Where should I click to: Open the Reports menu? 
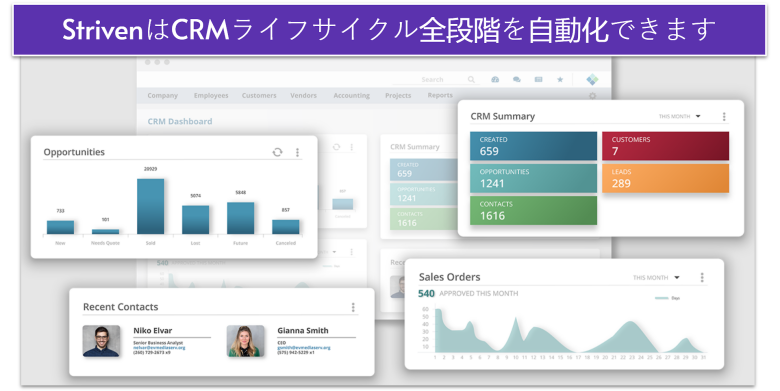pos(440,95)
